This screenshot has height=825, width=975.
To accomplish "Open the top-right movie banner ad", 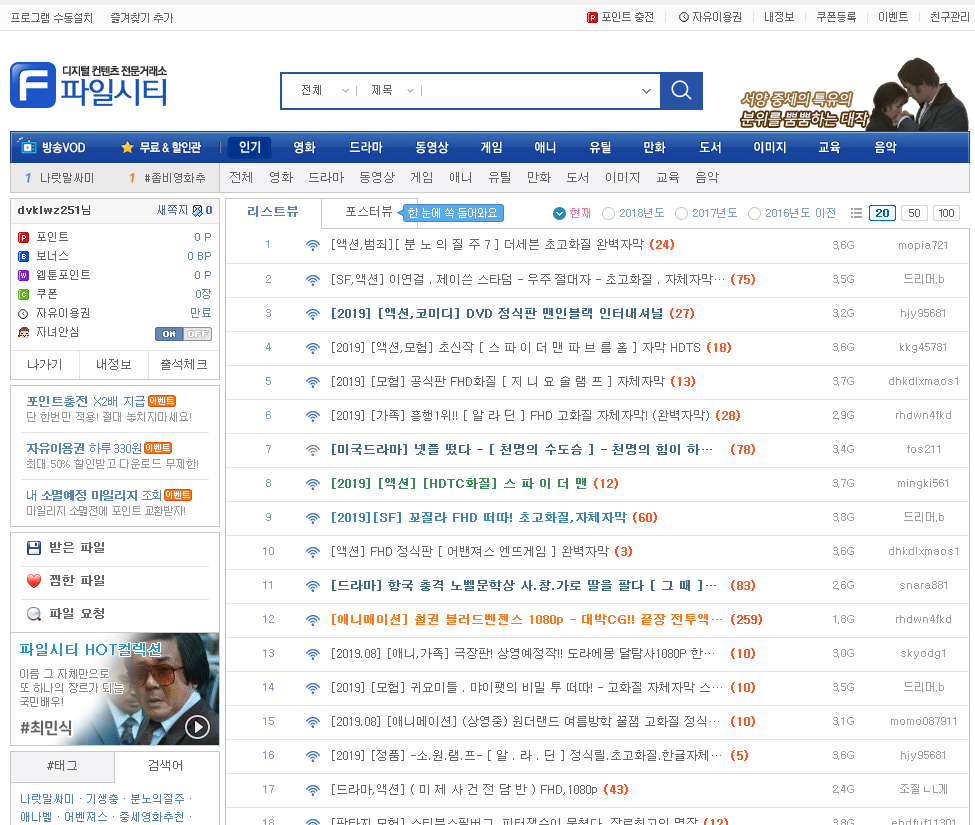I will tap(853, 93).
